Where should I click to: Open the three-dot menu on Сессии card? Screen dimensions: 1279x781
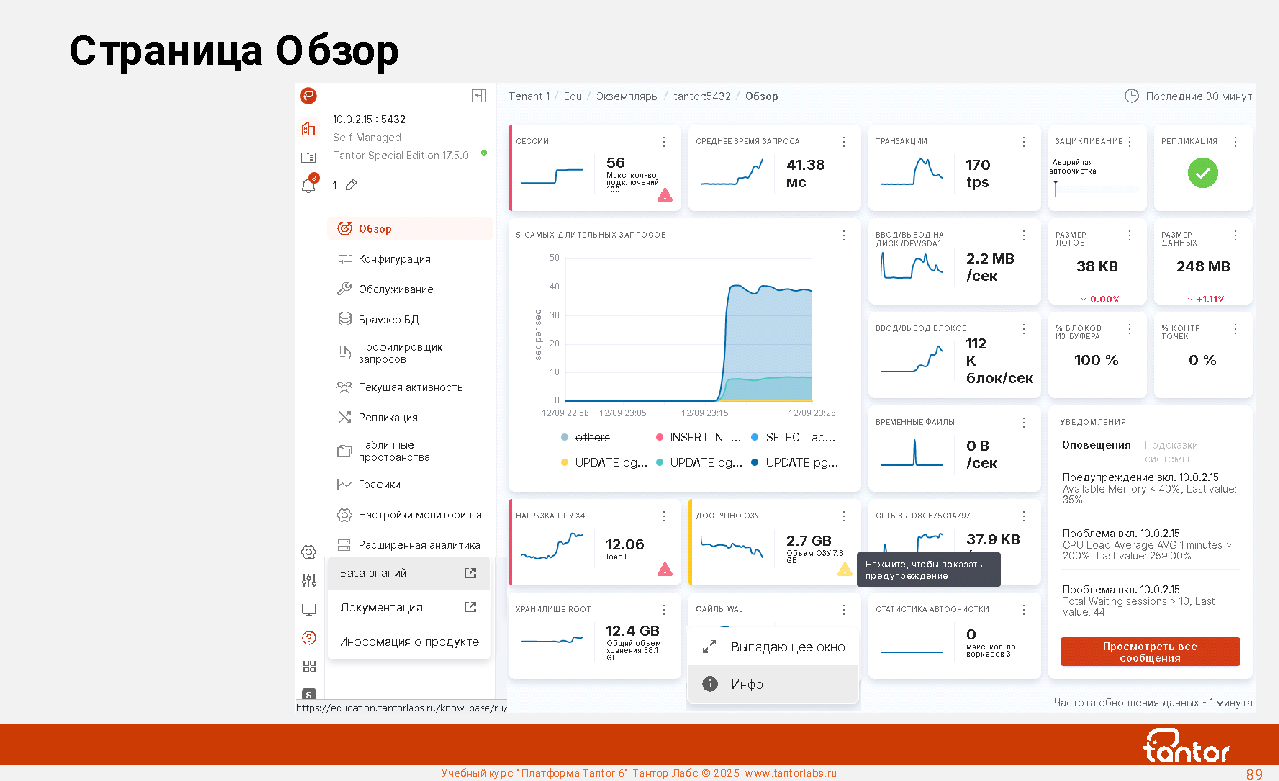(x=664, y=142)
